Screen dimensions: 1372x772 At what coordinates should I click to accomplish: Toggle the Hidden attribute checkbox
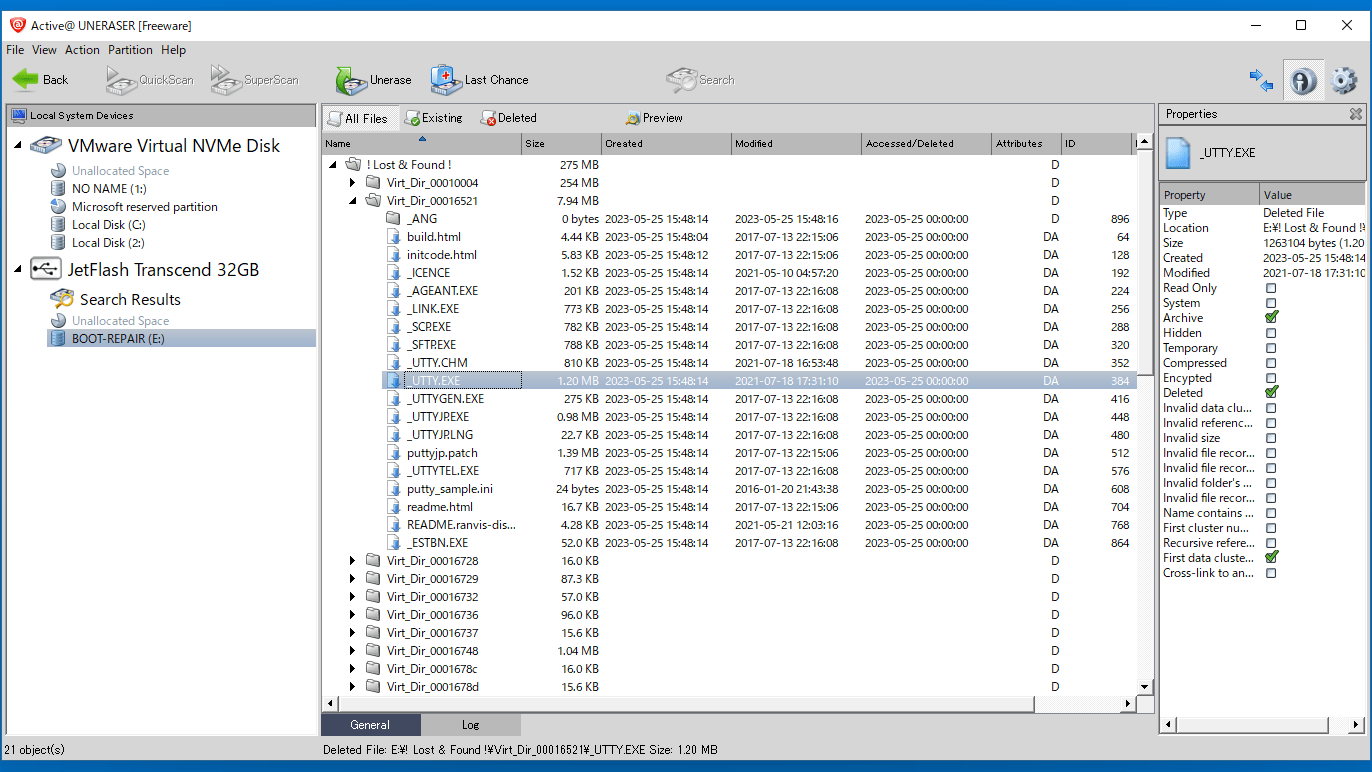(1271, 333)
